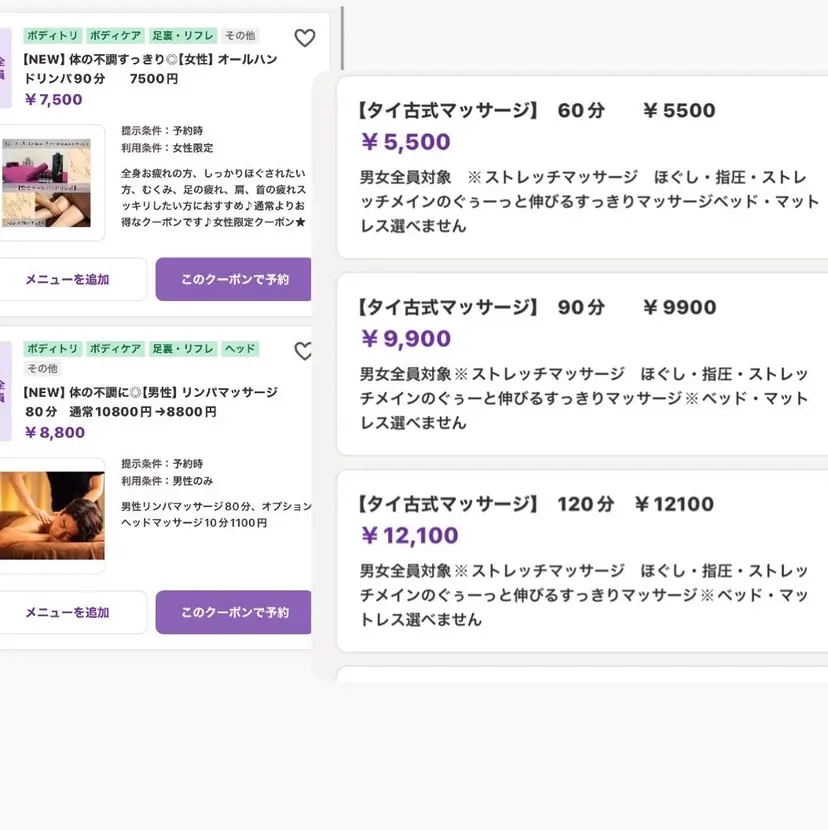The image size is (828, 830).
Task: Click the ボディケア tag on the women's coupon
Action: click(x=115, y=35)
